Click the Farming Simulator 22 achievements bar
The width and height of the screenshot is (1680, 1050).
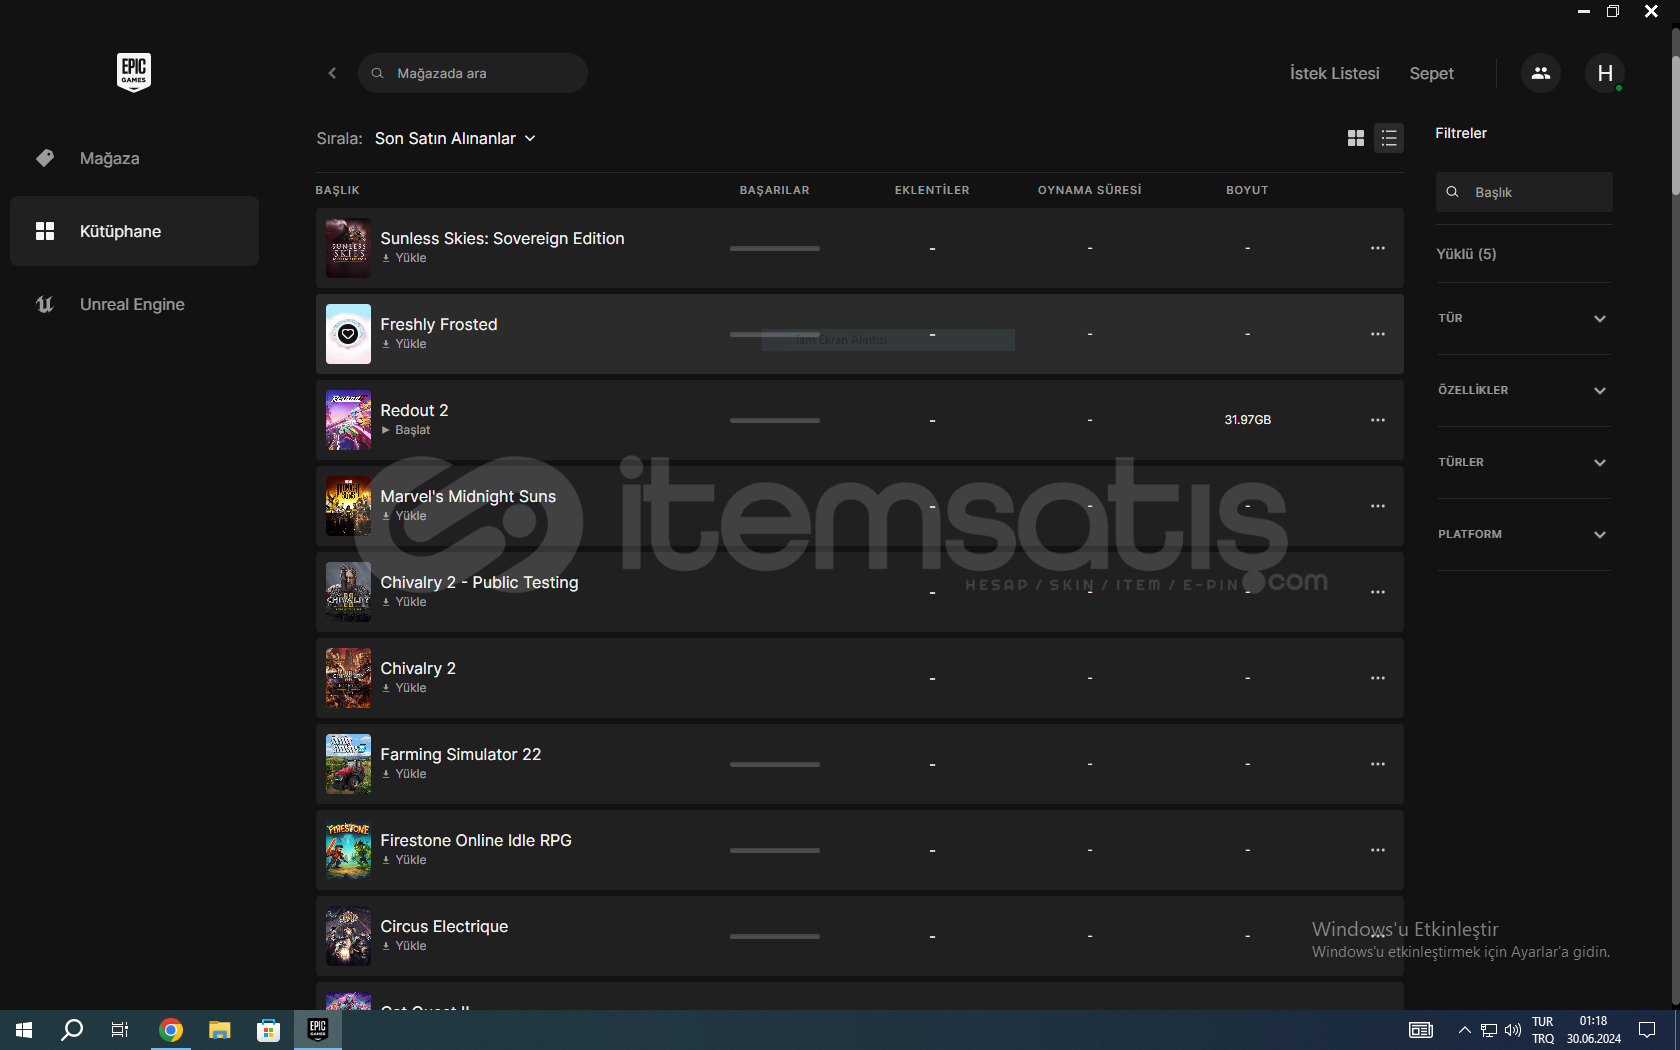[x=775, y=764]
